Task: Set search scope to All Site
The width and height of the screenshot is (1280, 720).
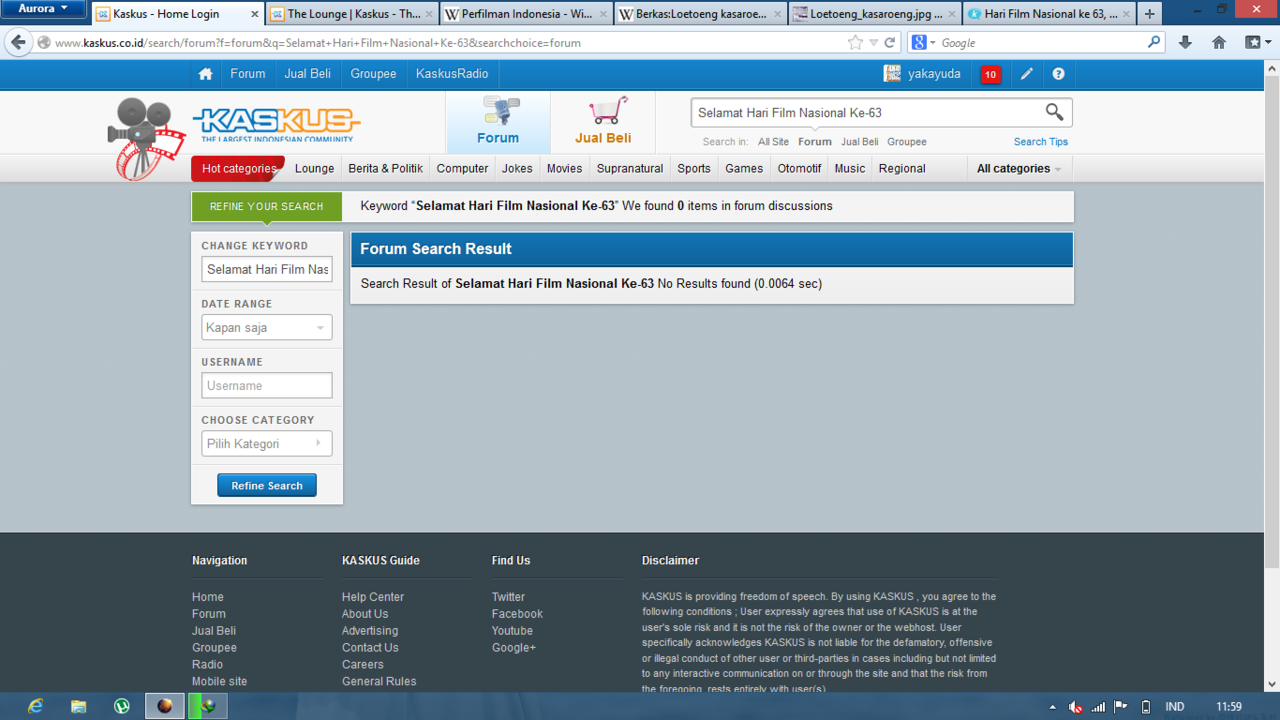Action: pos(773,142)
